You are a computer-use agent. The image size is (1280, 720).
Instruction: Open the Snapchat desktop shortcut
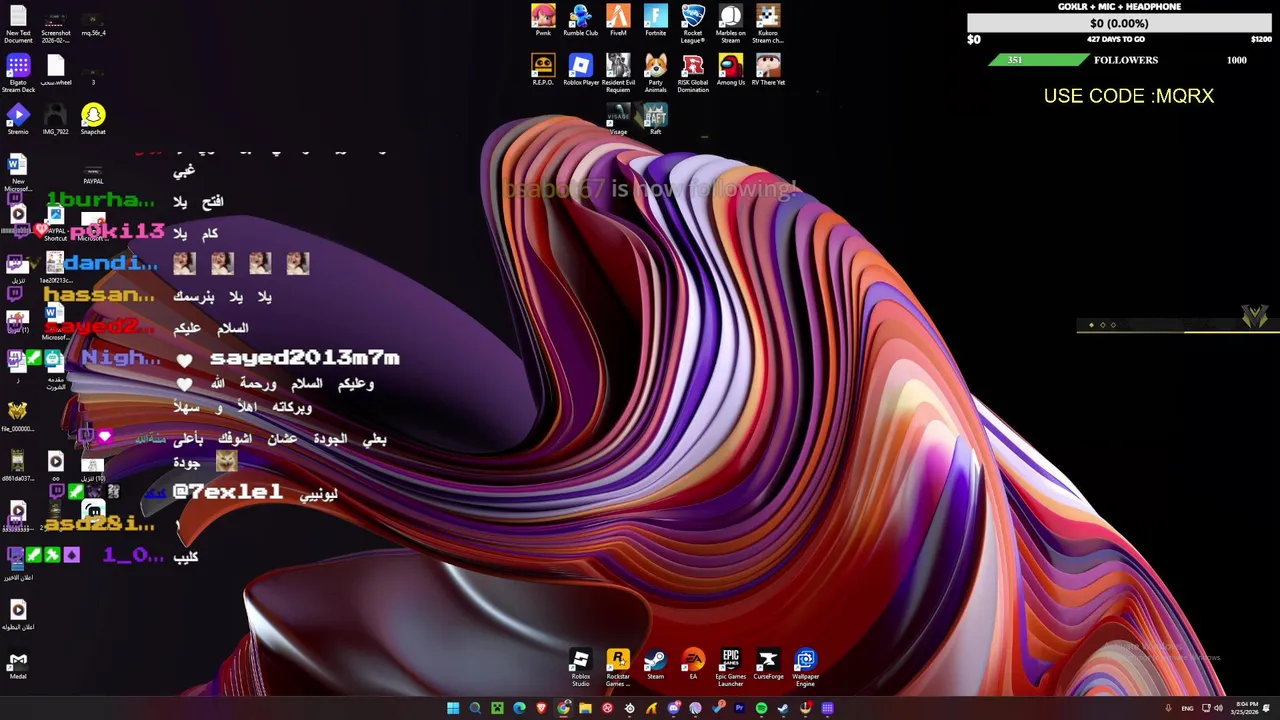coord(93,120)
